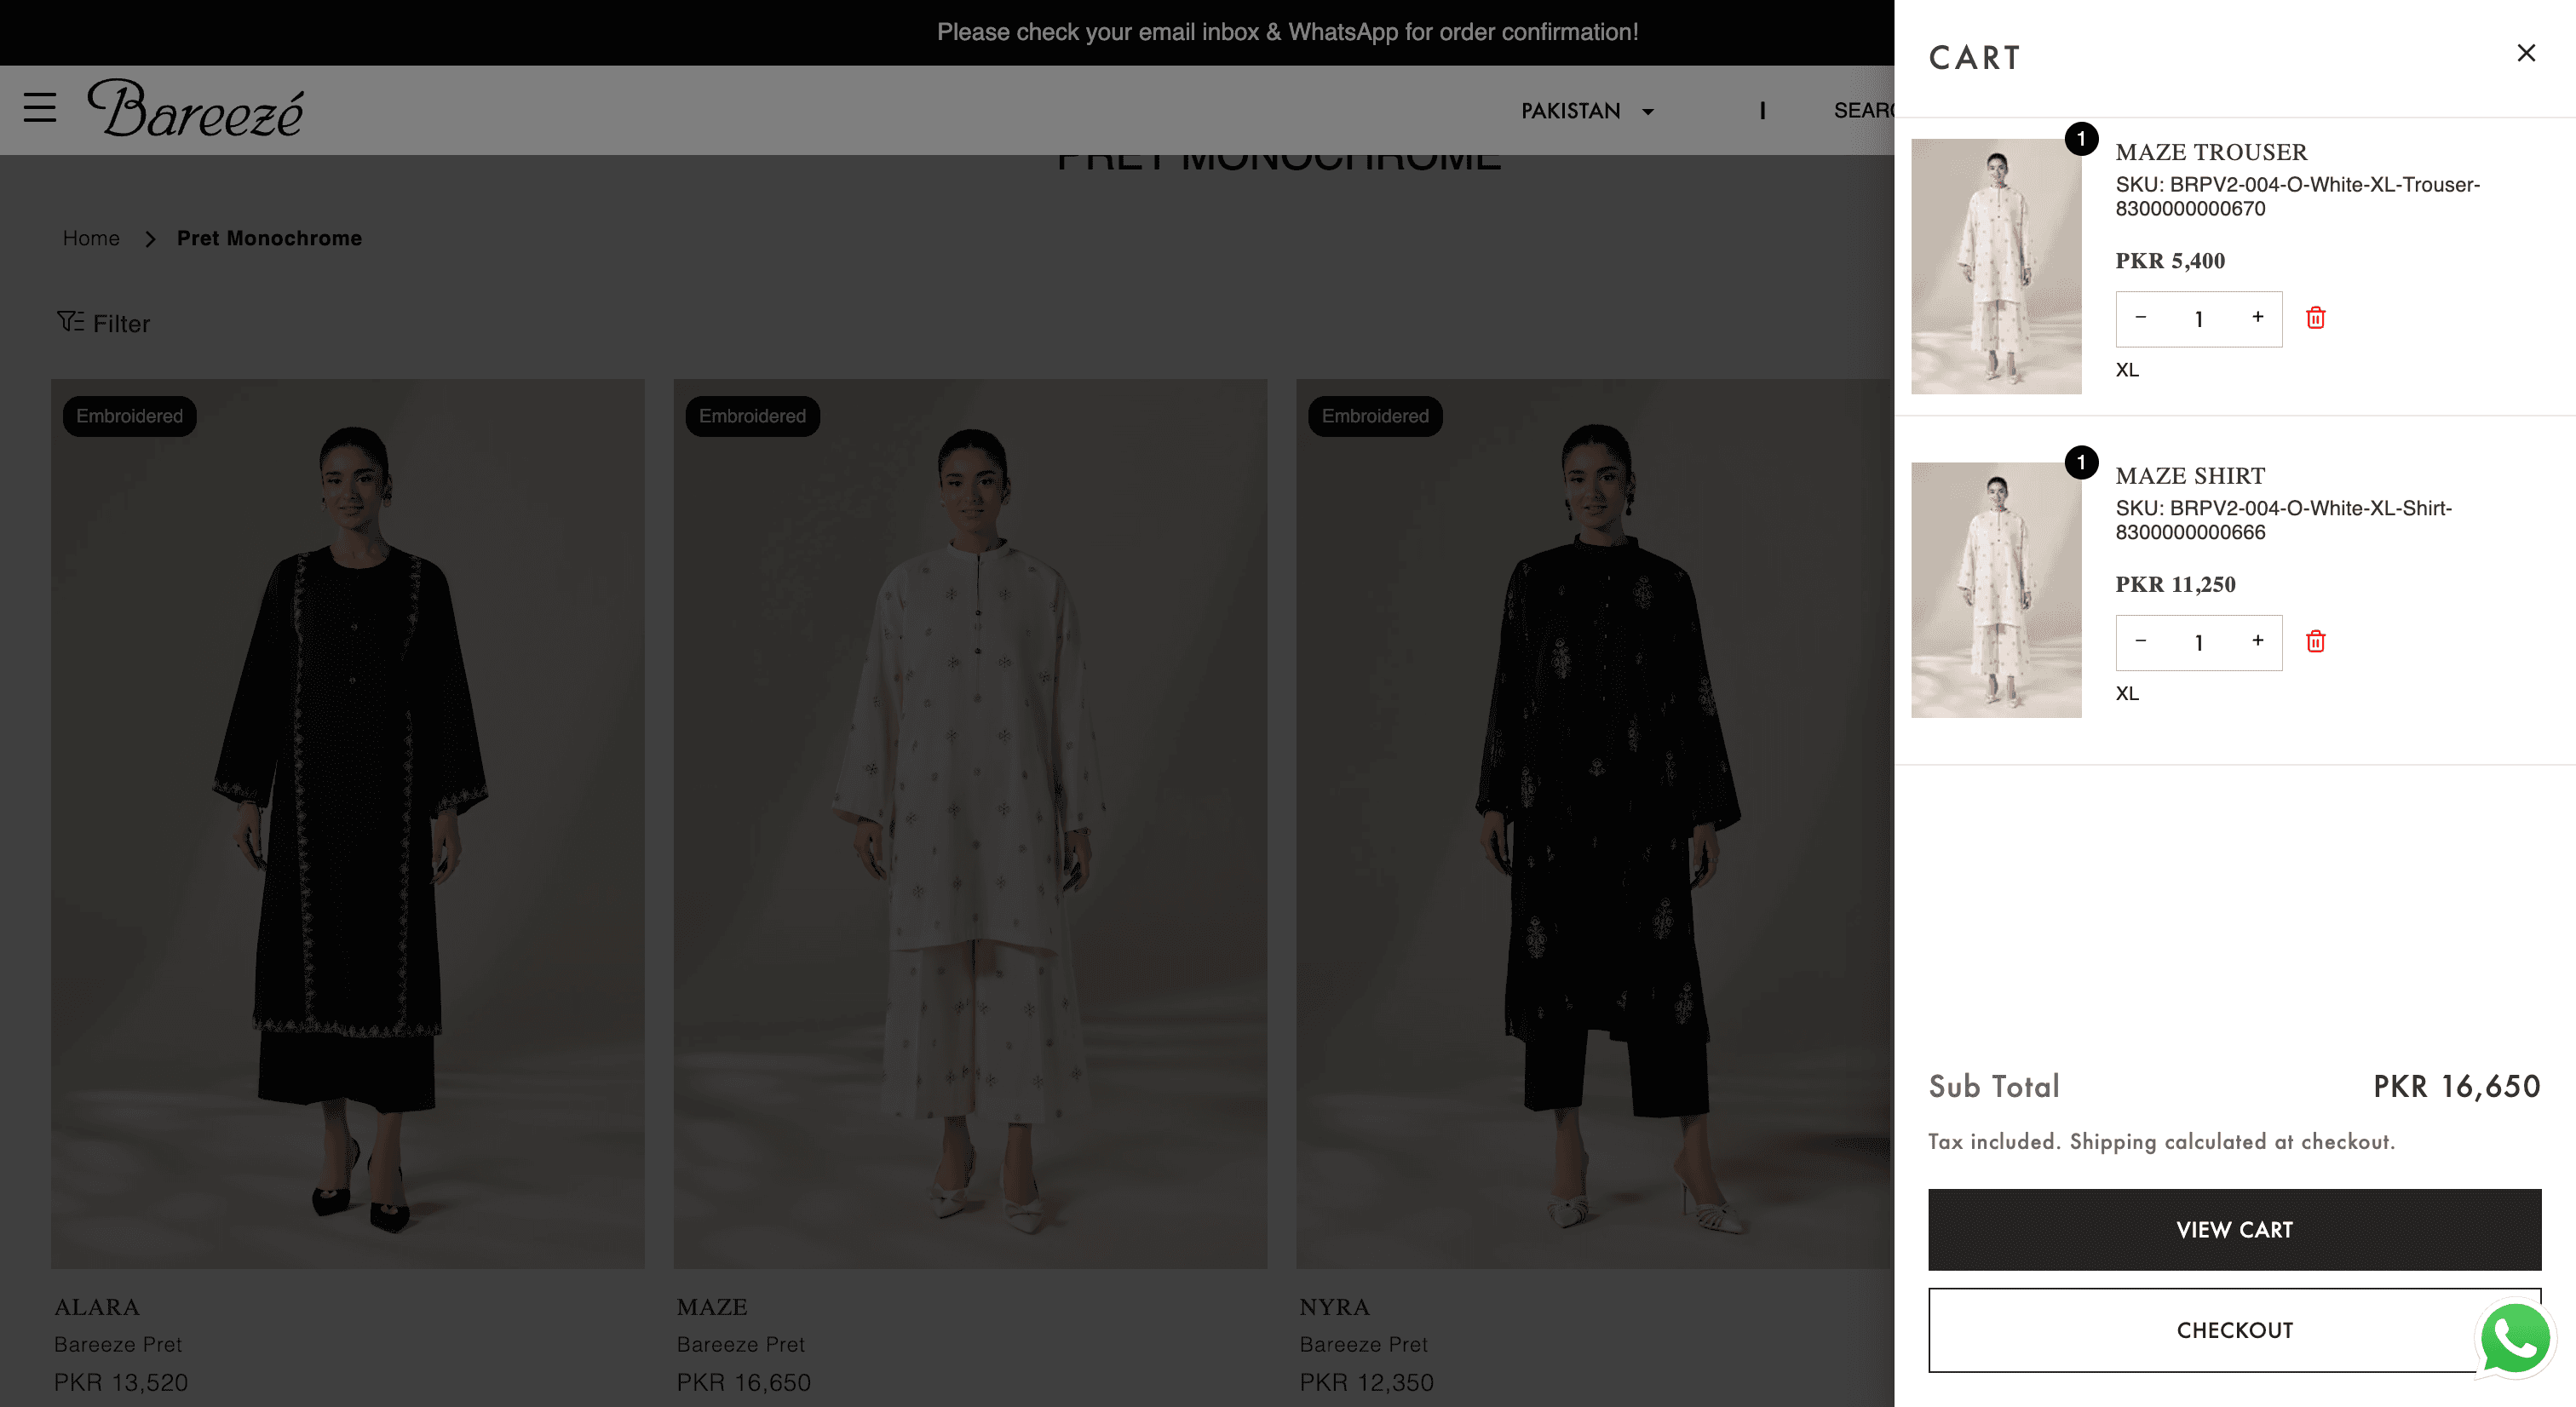Viewport: 2576px width, 1407px height.
Task: Click the Maze Trouser SKU text
Action: [x=2297, y=196]
